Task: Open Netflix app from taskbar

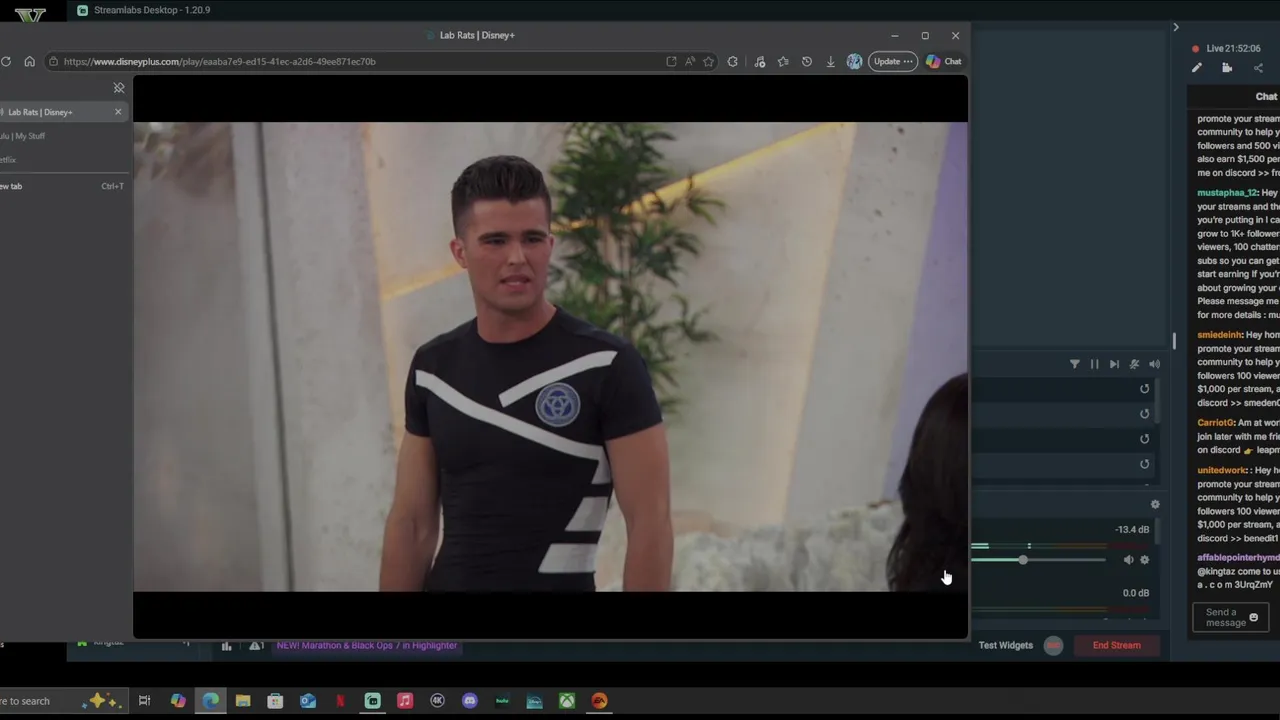Action: coord(340,701)
